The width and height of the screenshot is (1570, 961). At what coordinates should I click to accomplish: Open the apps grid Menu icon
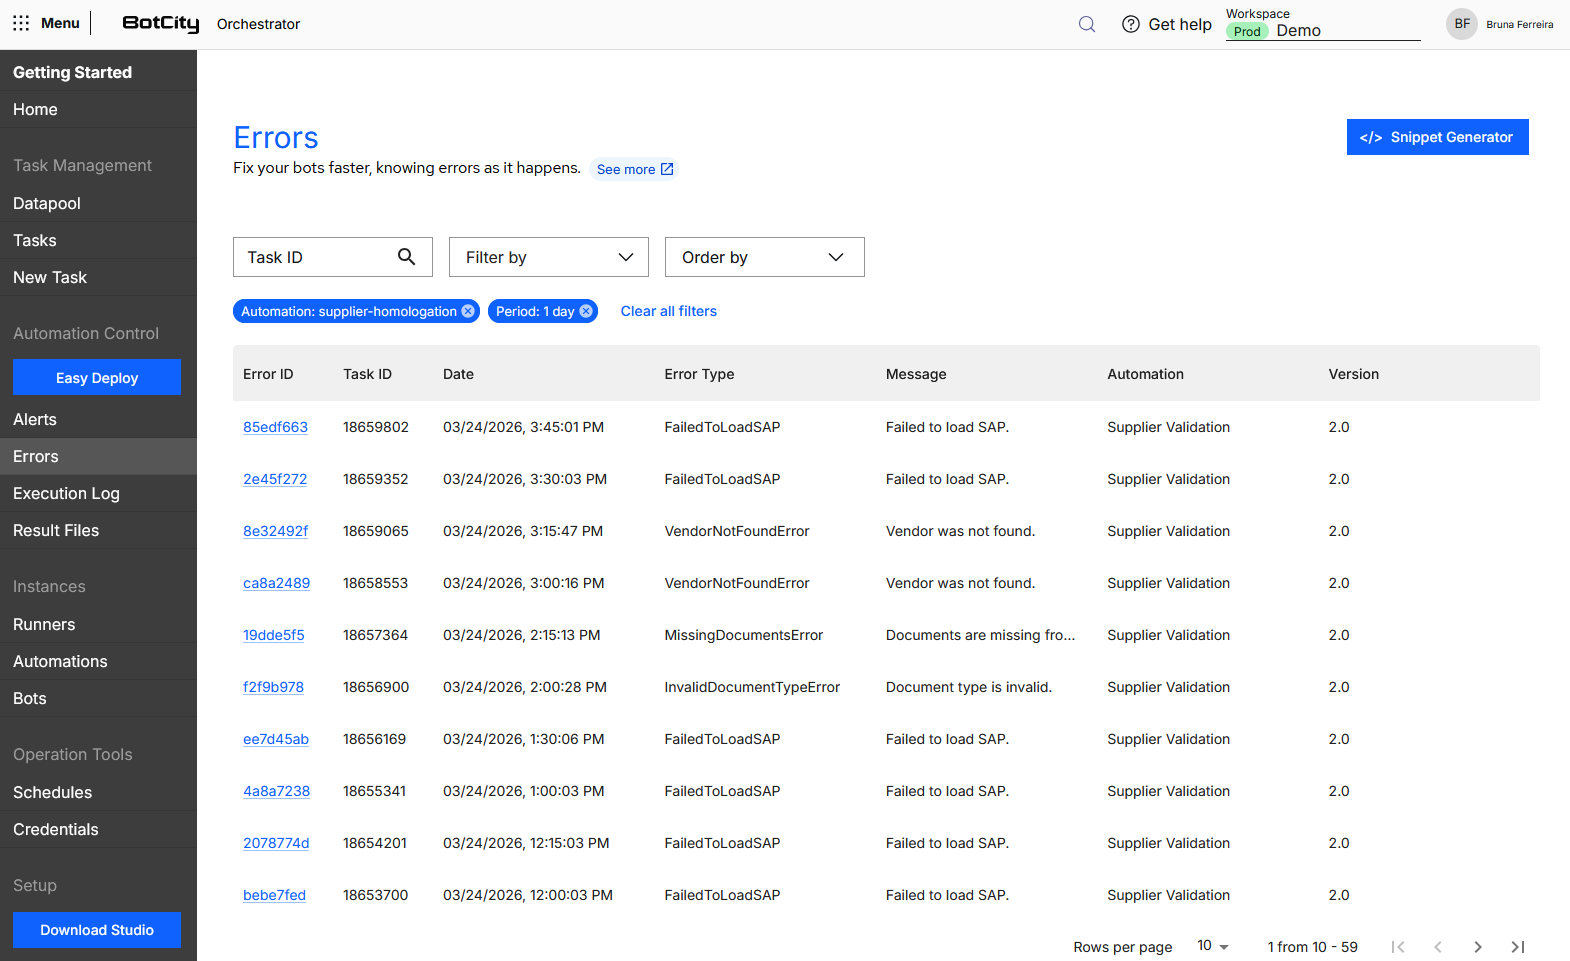click(x=21, y=23)
